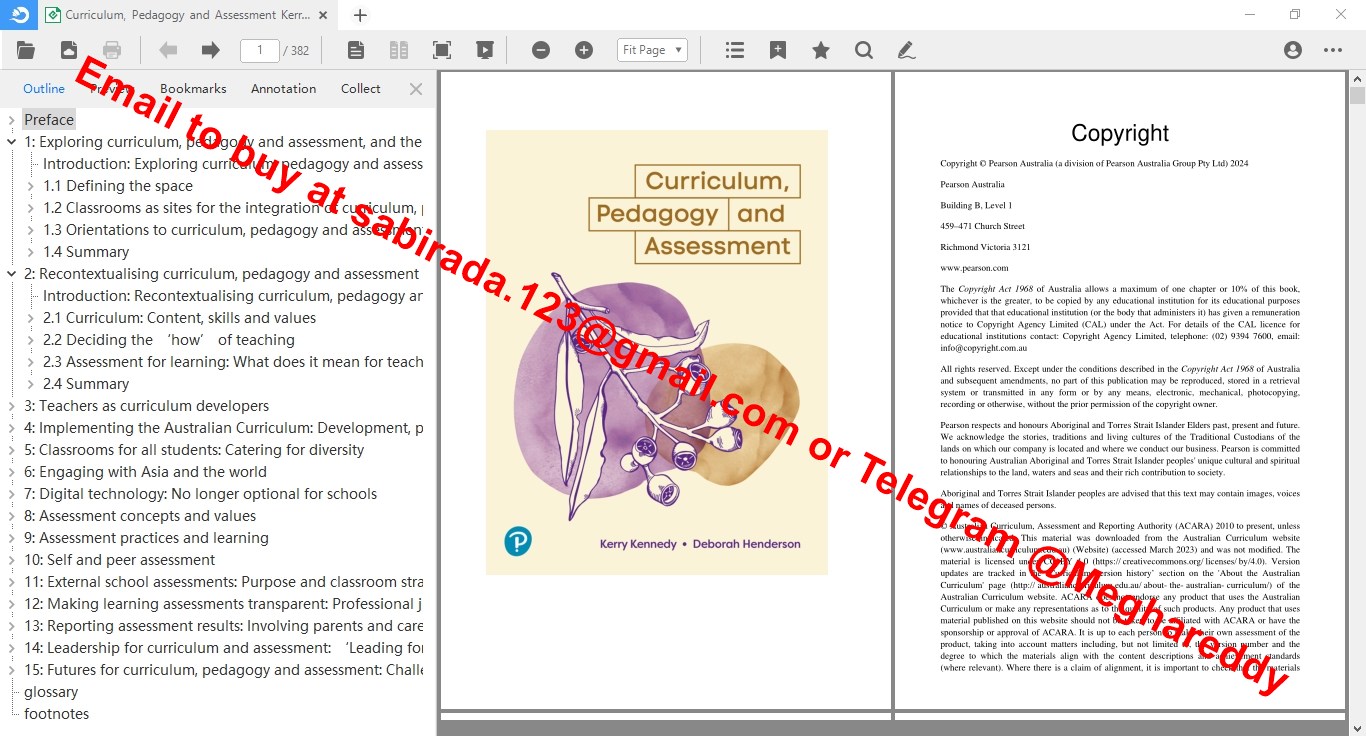1366x736 pixels.
Task: Click the save to cloud icon
Action: (x=69, y=50)
